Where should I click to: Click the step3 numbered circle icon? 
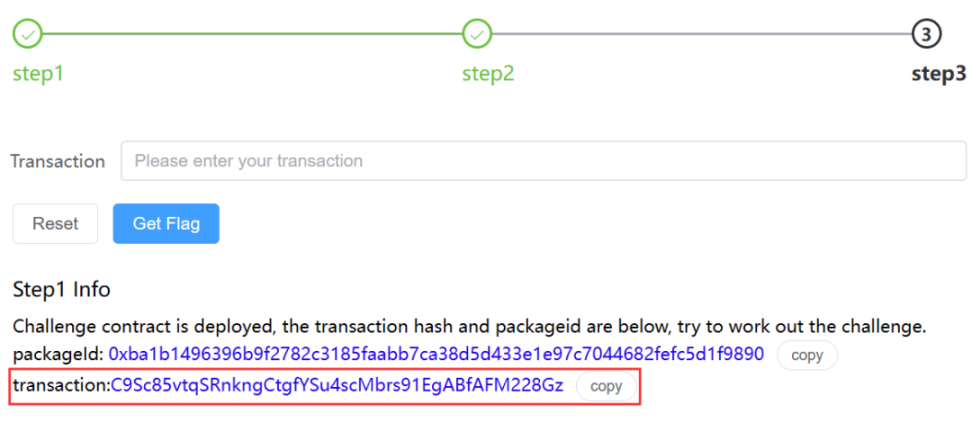[926, 34]
